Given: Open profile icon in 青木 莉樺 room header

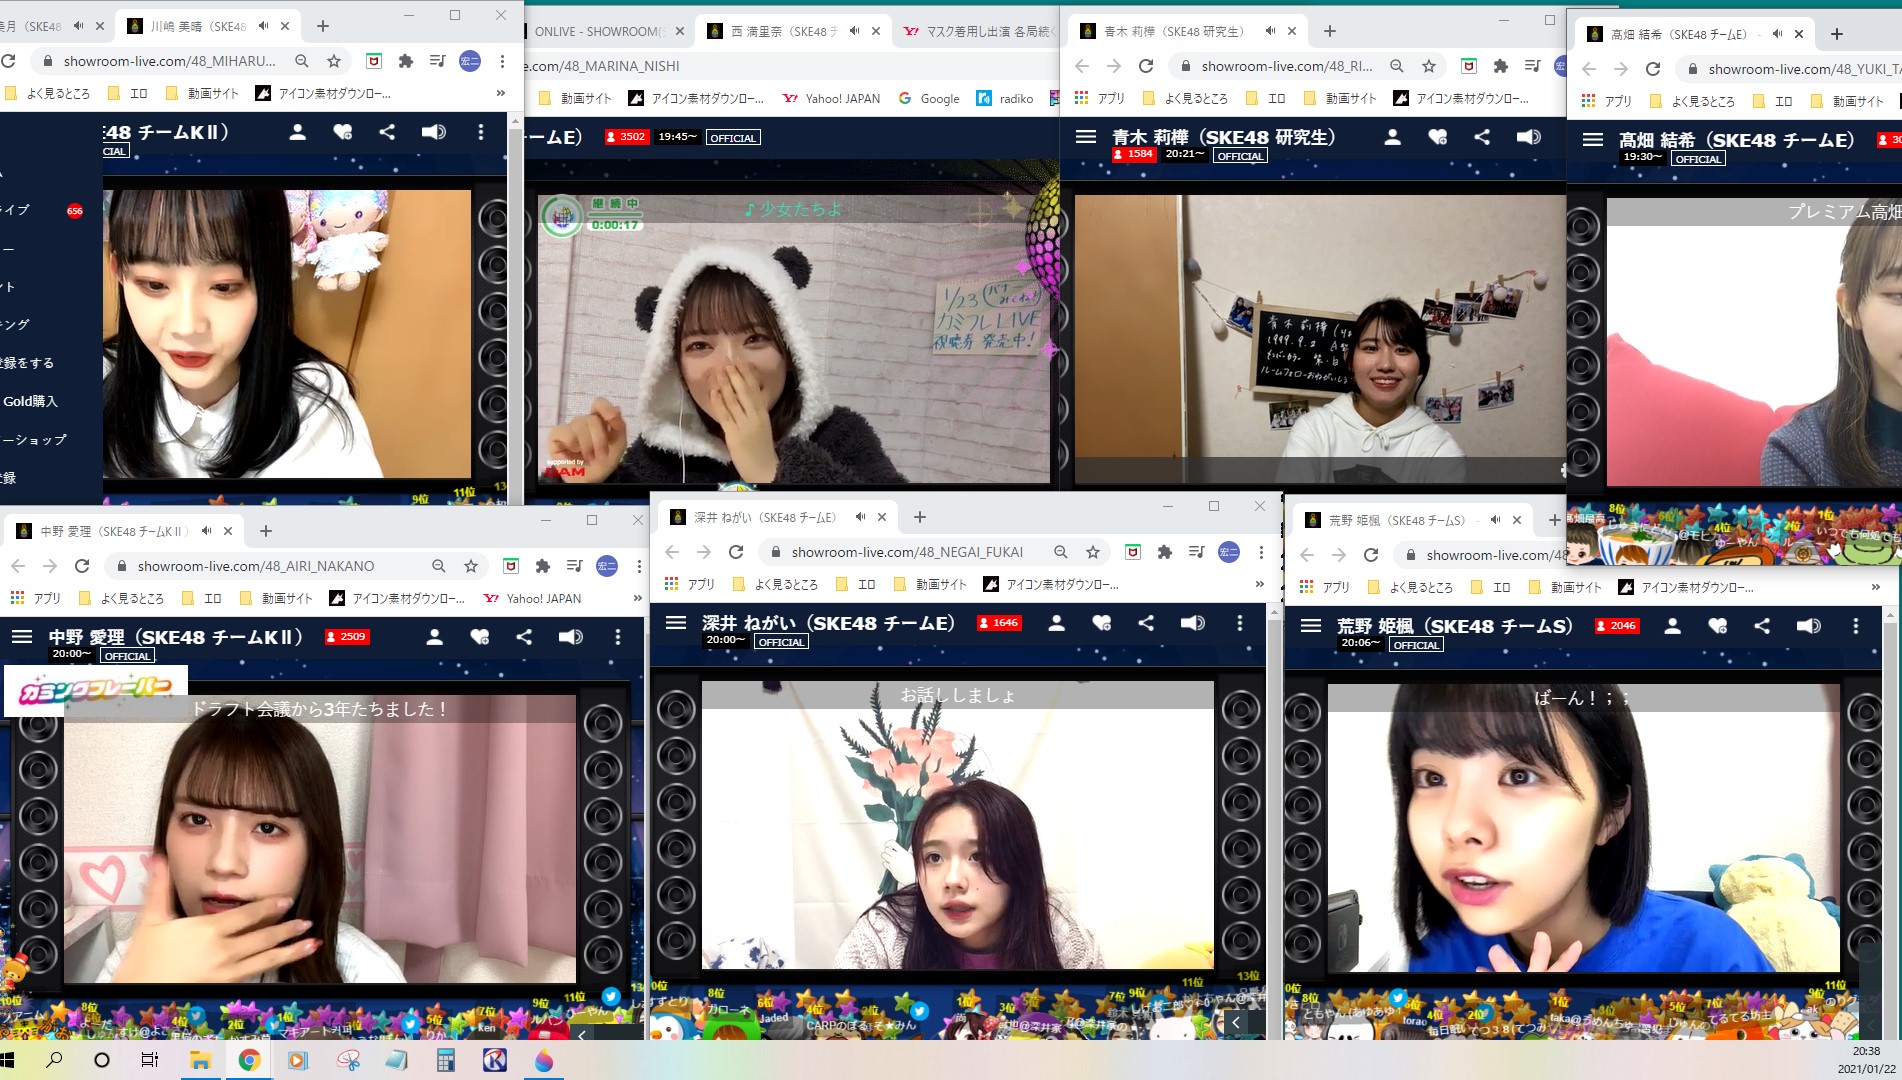Looking at the screenshot, I should coord(1392,137).
